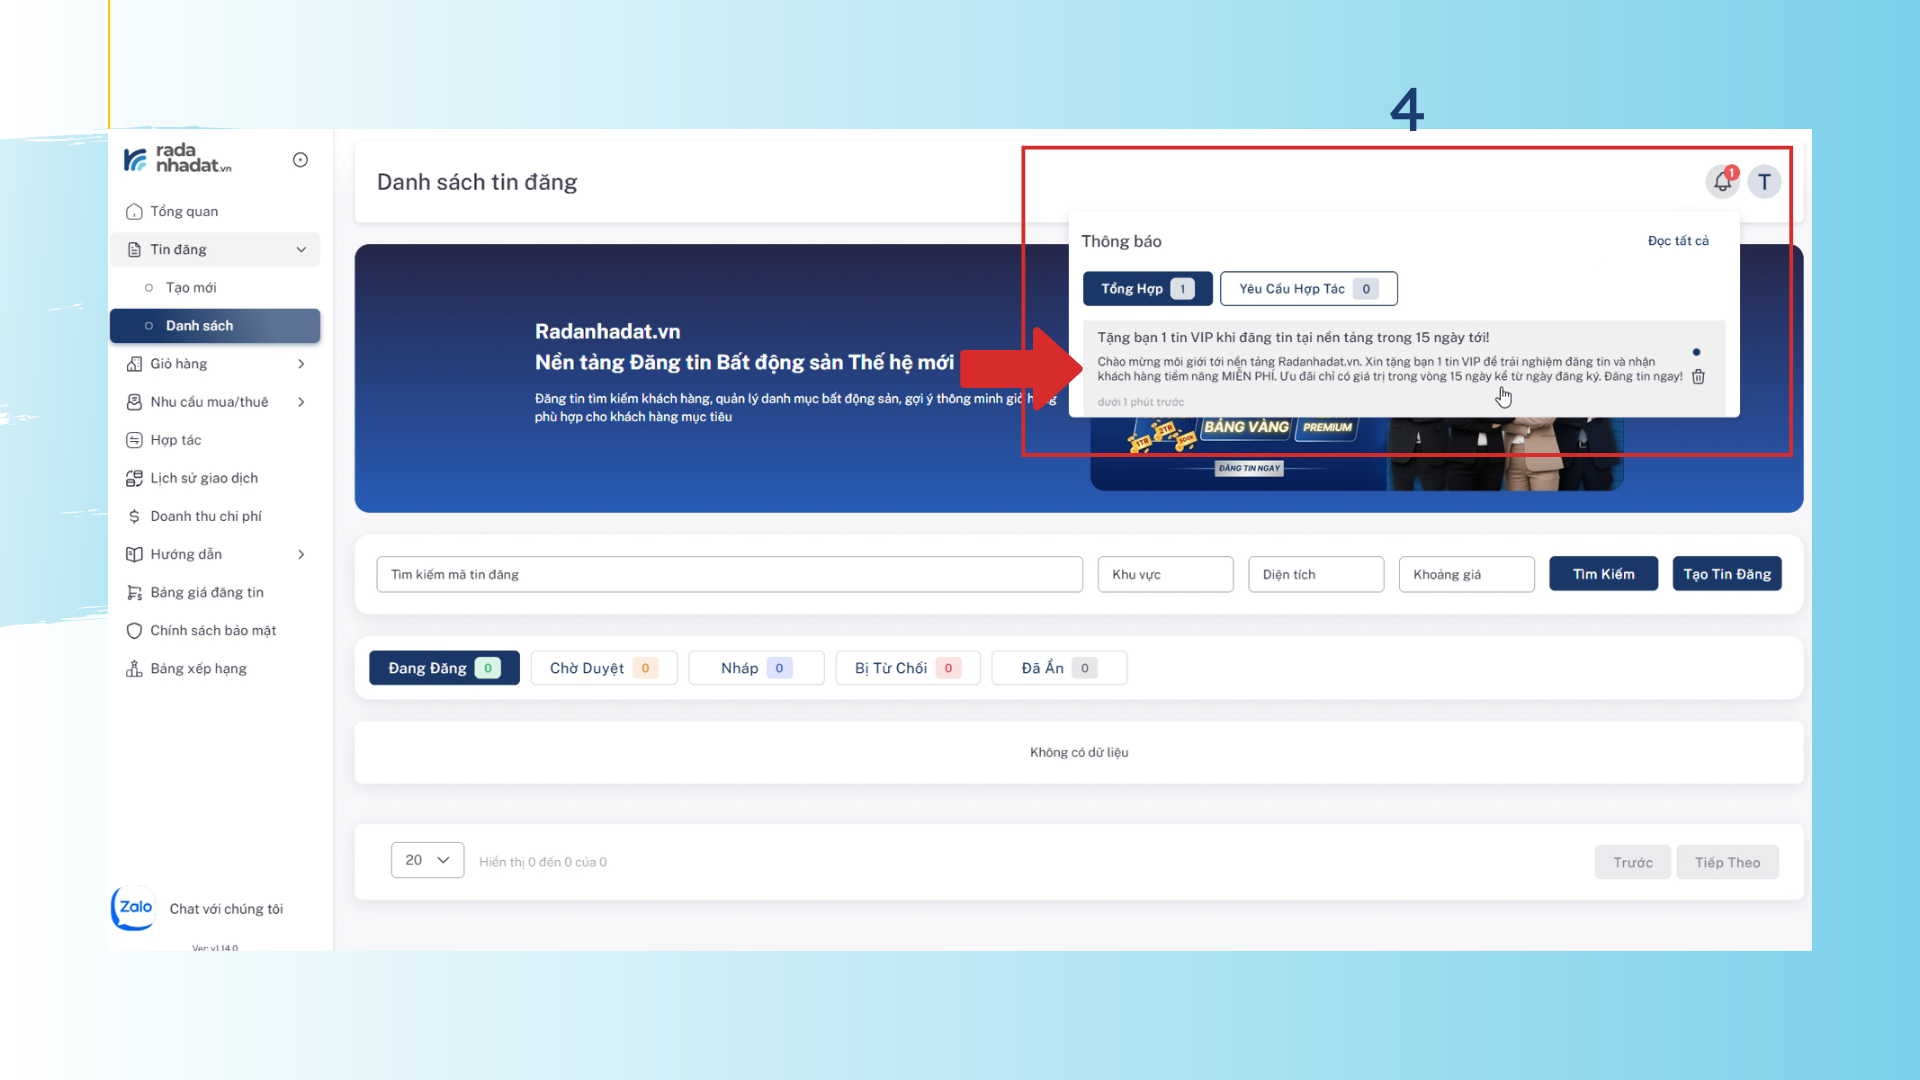The height and width of the screenshot is (1080, 1920).
Task: Open Doanh thu chi phí menu item
Action: coord(215,516)
